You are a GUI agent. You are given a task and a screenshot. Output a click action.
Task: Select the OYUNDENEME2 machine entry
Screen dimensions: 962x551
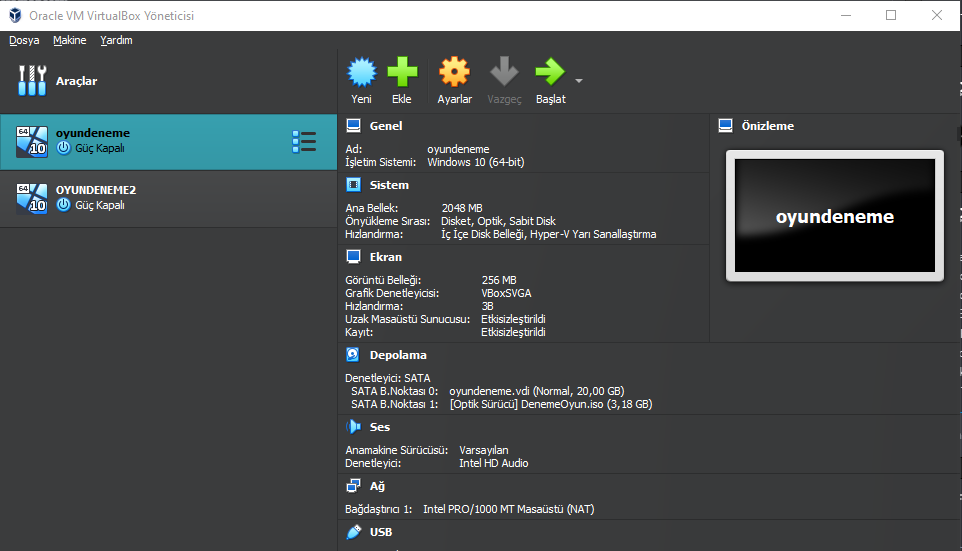169,199
